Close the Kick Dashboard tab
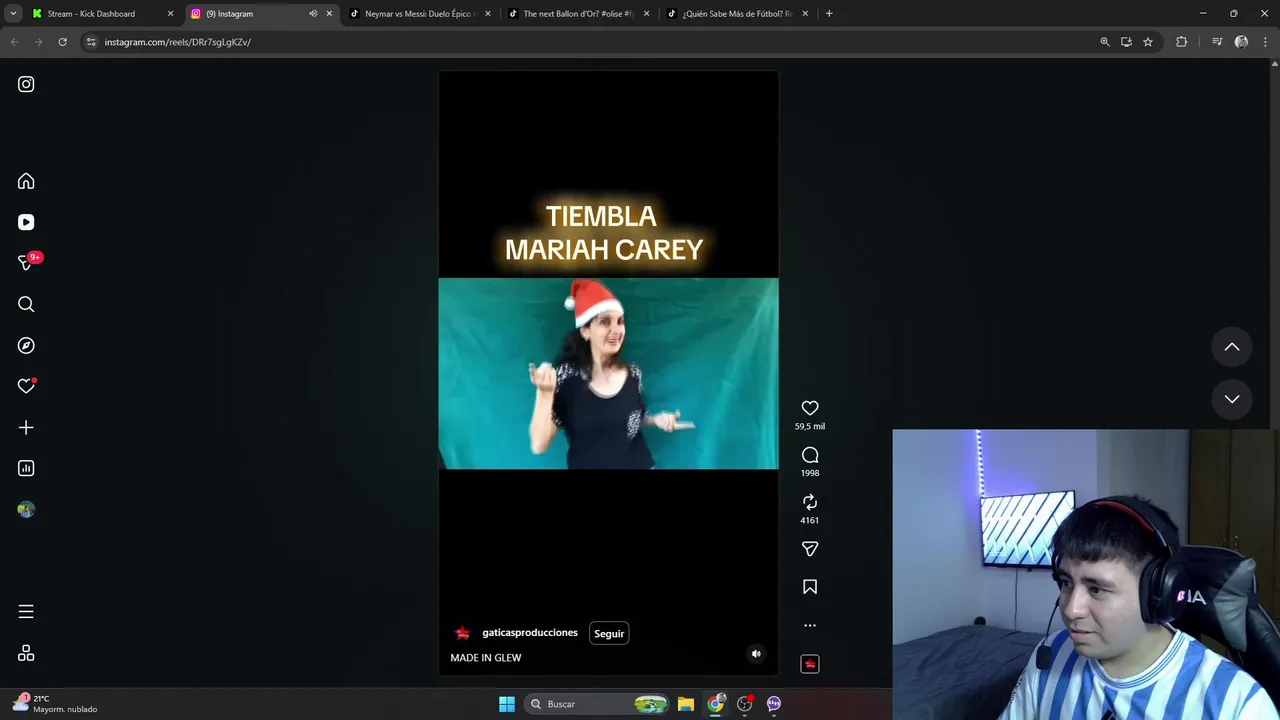The width and height of the screenshot is (1280, 720). coord(170,14)
